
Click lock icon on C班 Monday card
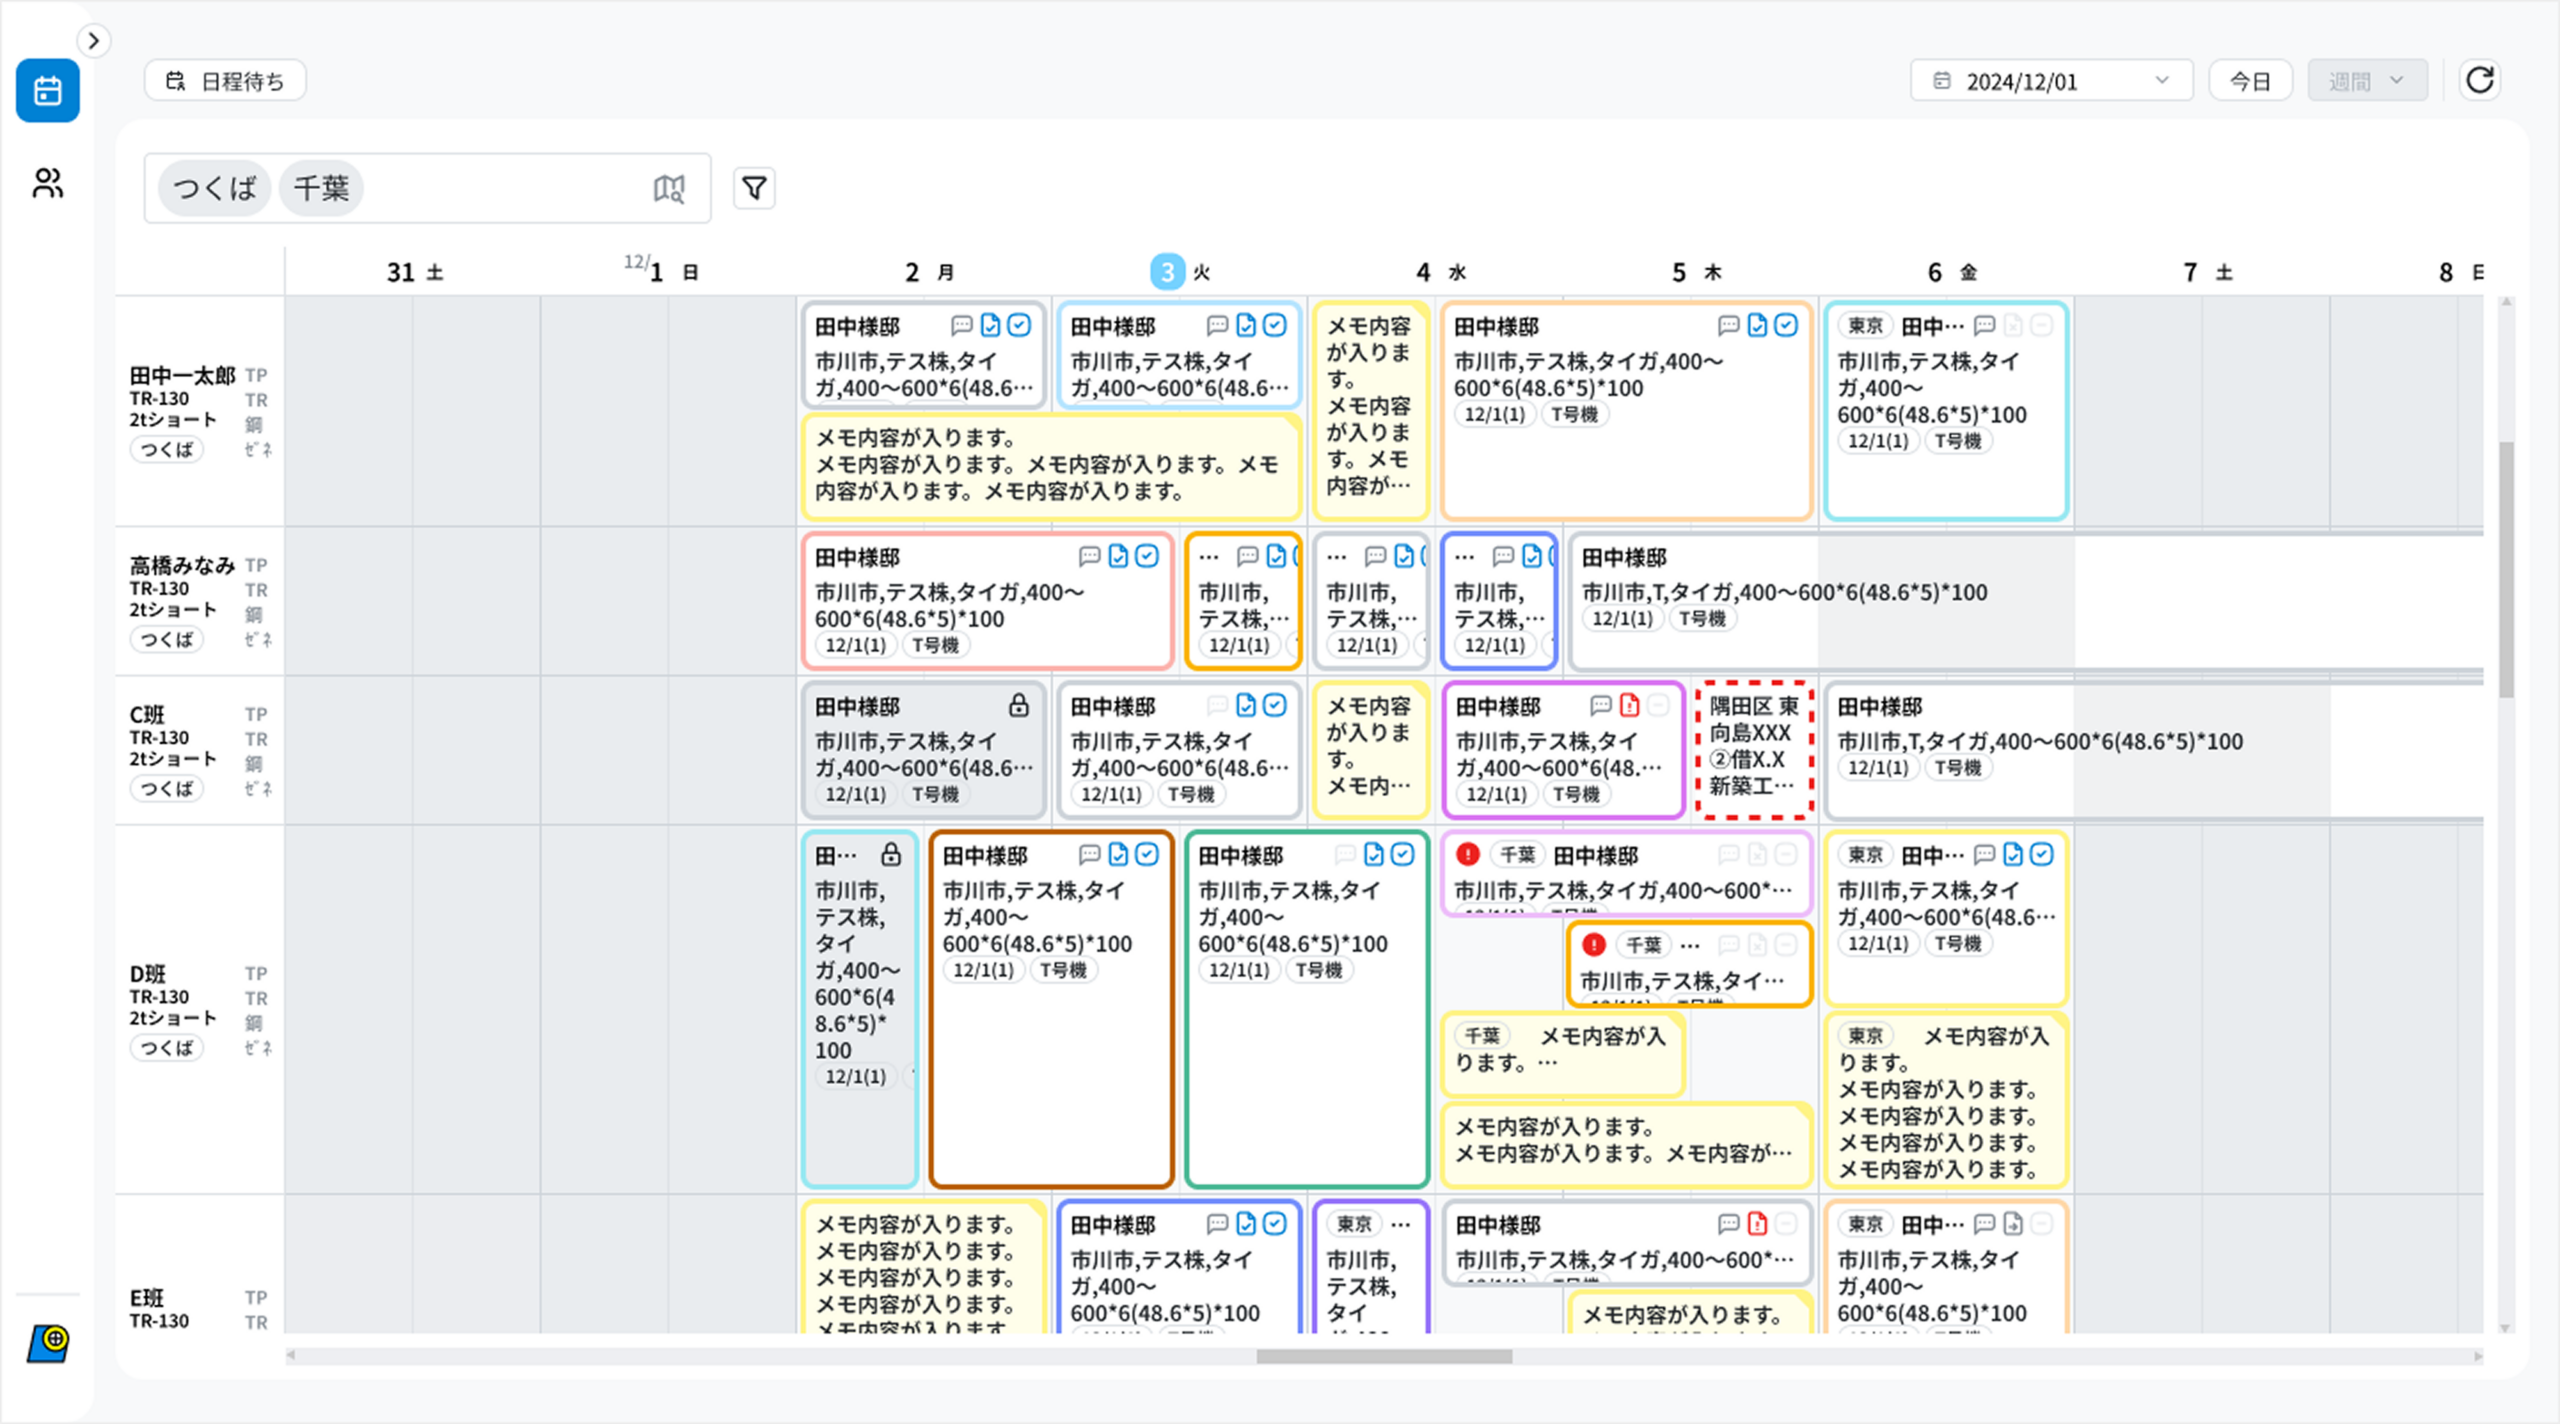(x=1018, y=705)
